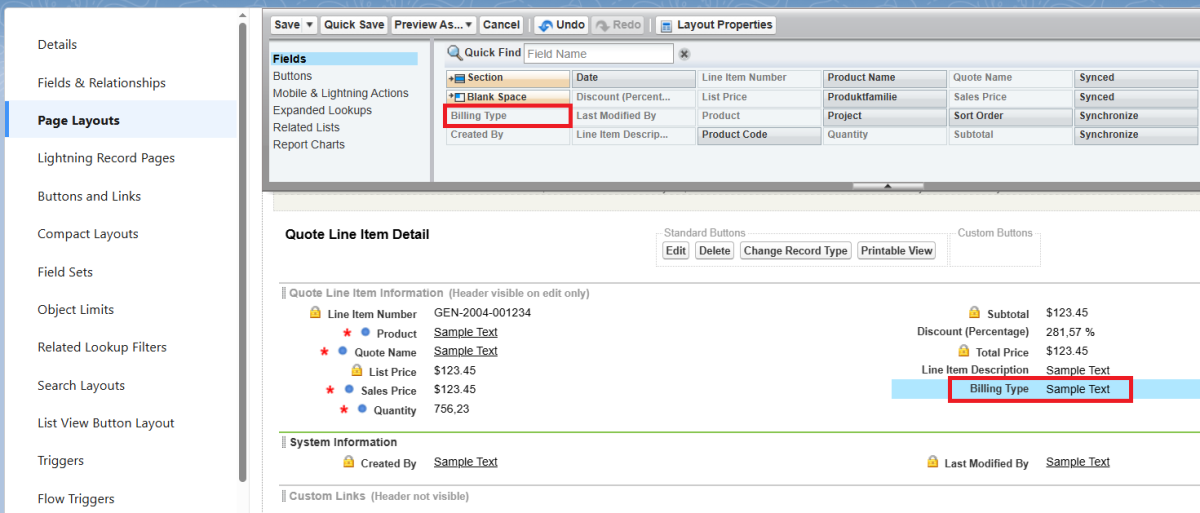Clear Quick Find with the x icon
Viewport: 1200px width, 513px height.
coord(685,54)
